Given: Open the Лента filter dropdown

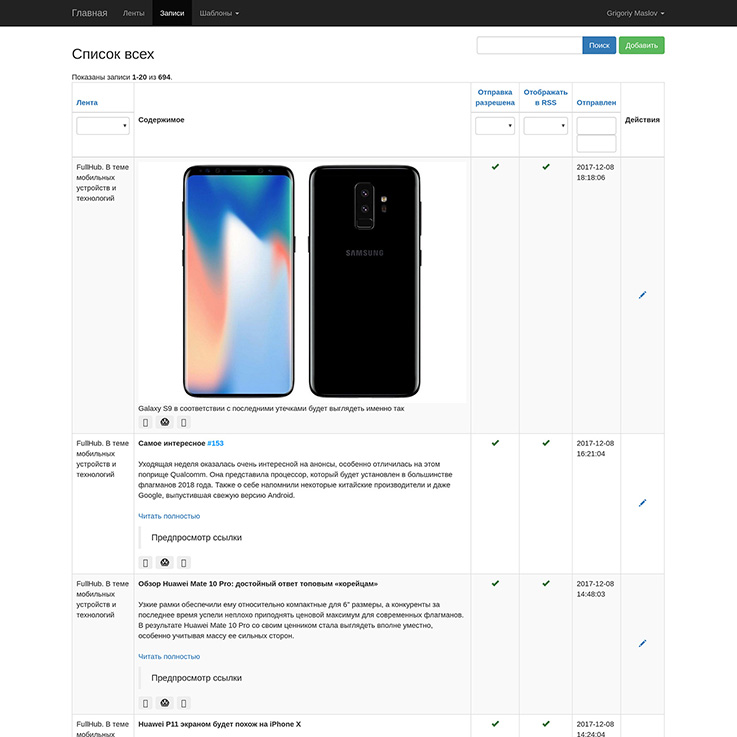Looking at the screenshot, I should (103, 126).
